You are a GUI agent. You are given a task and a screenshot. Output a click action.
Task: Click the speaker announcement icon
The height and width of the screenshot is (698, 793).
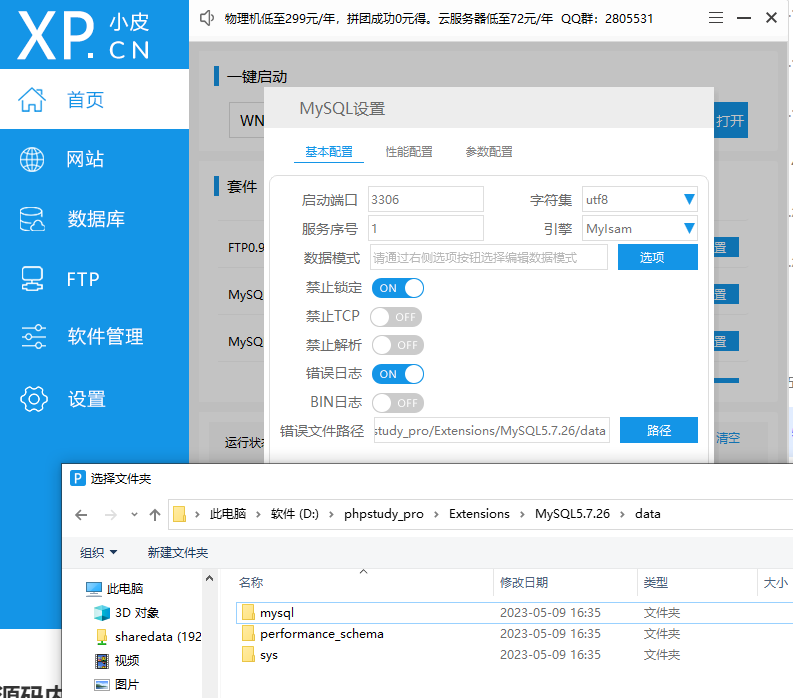[207, 18]
